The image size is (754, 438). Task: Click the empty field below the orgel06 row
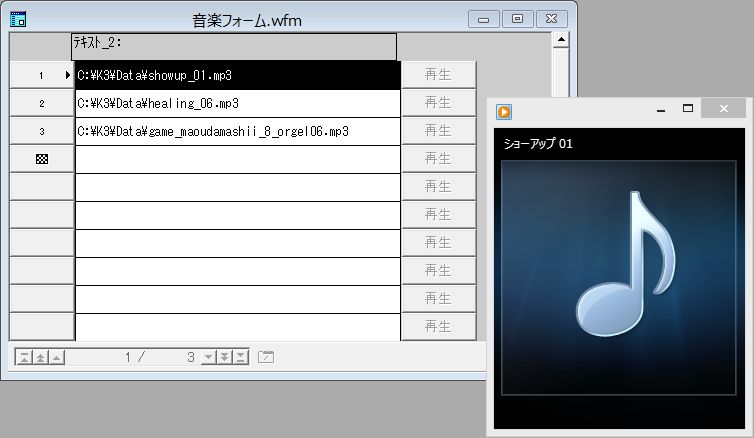[237, 159]
